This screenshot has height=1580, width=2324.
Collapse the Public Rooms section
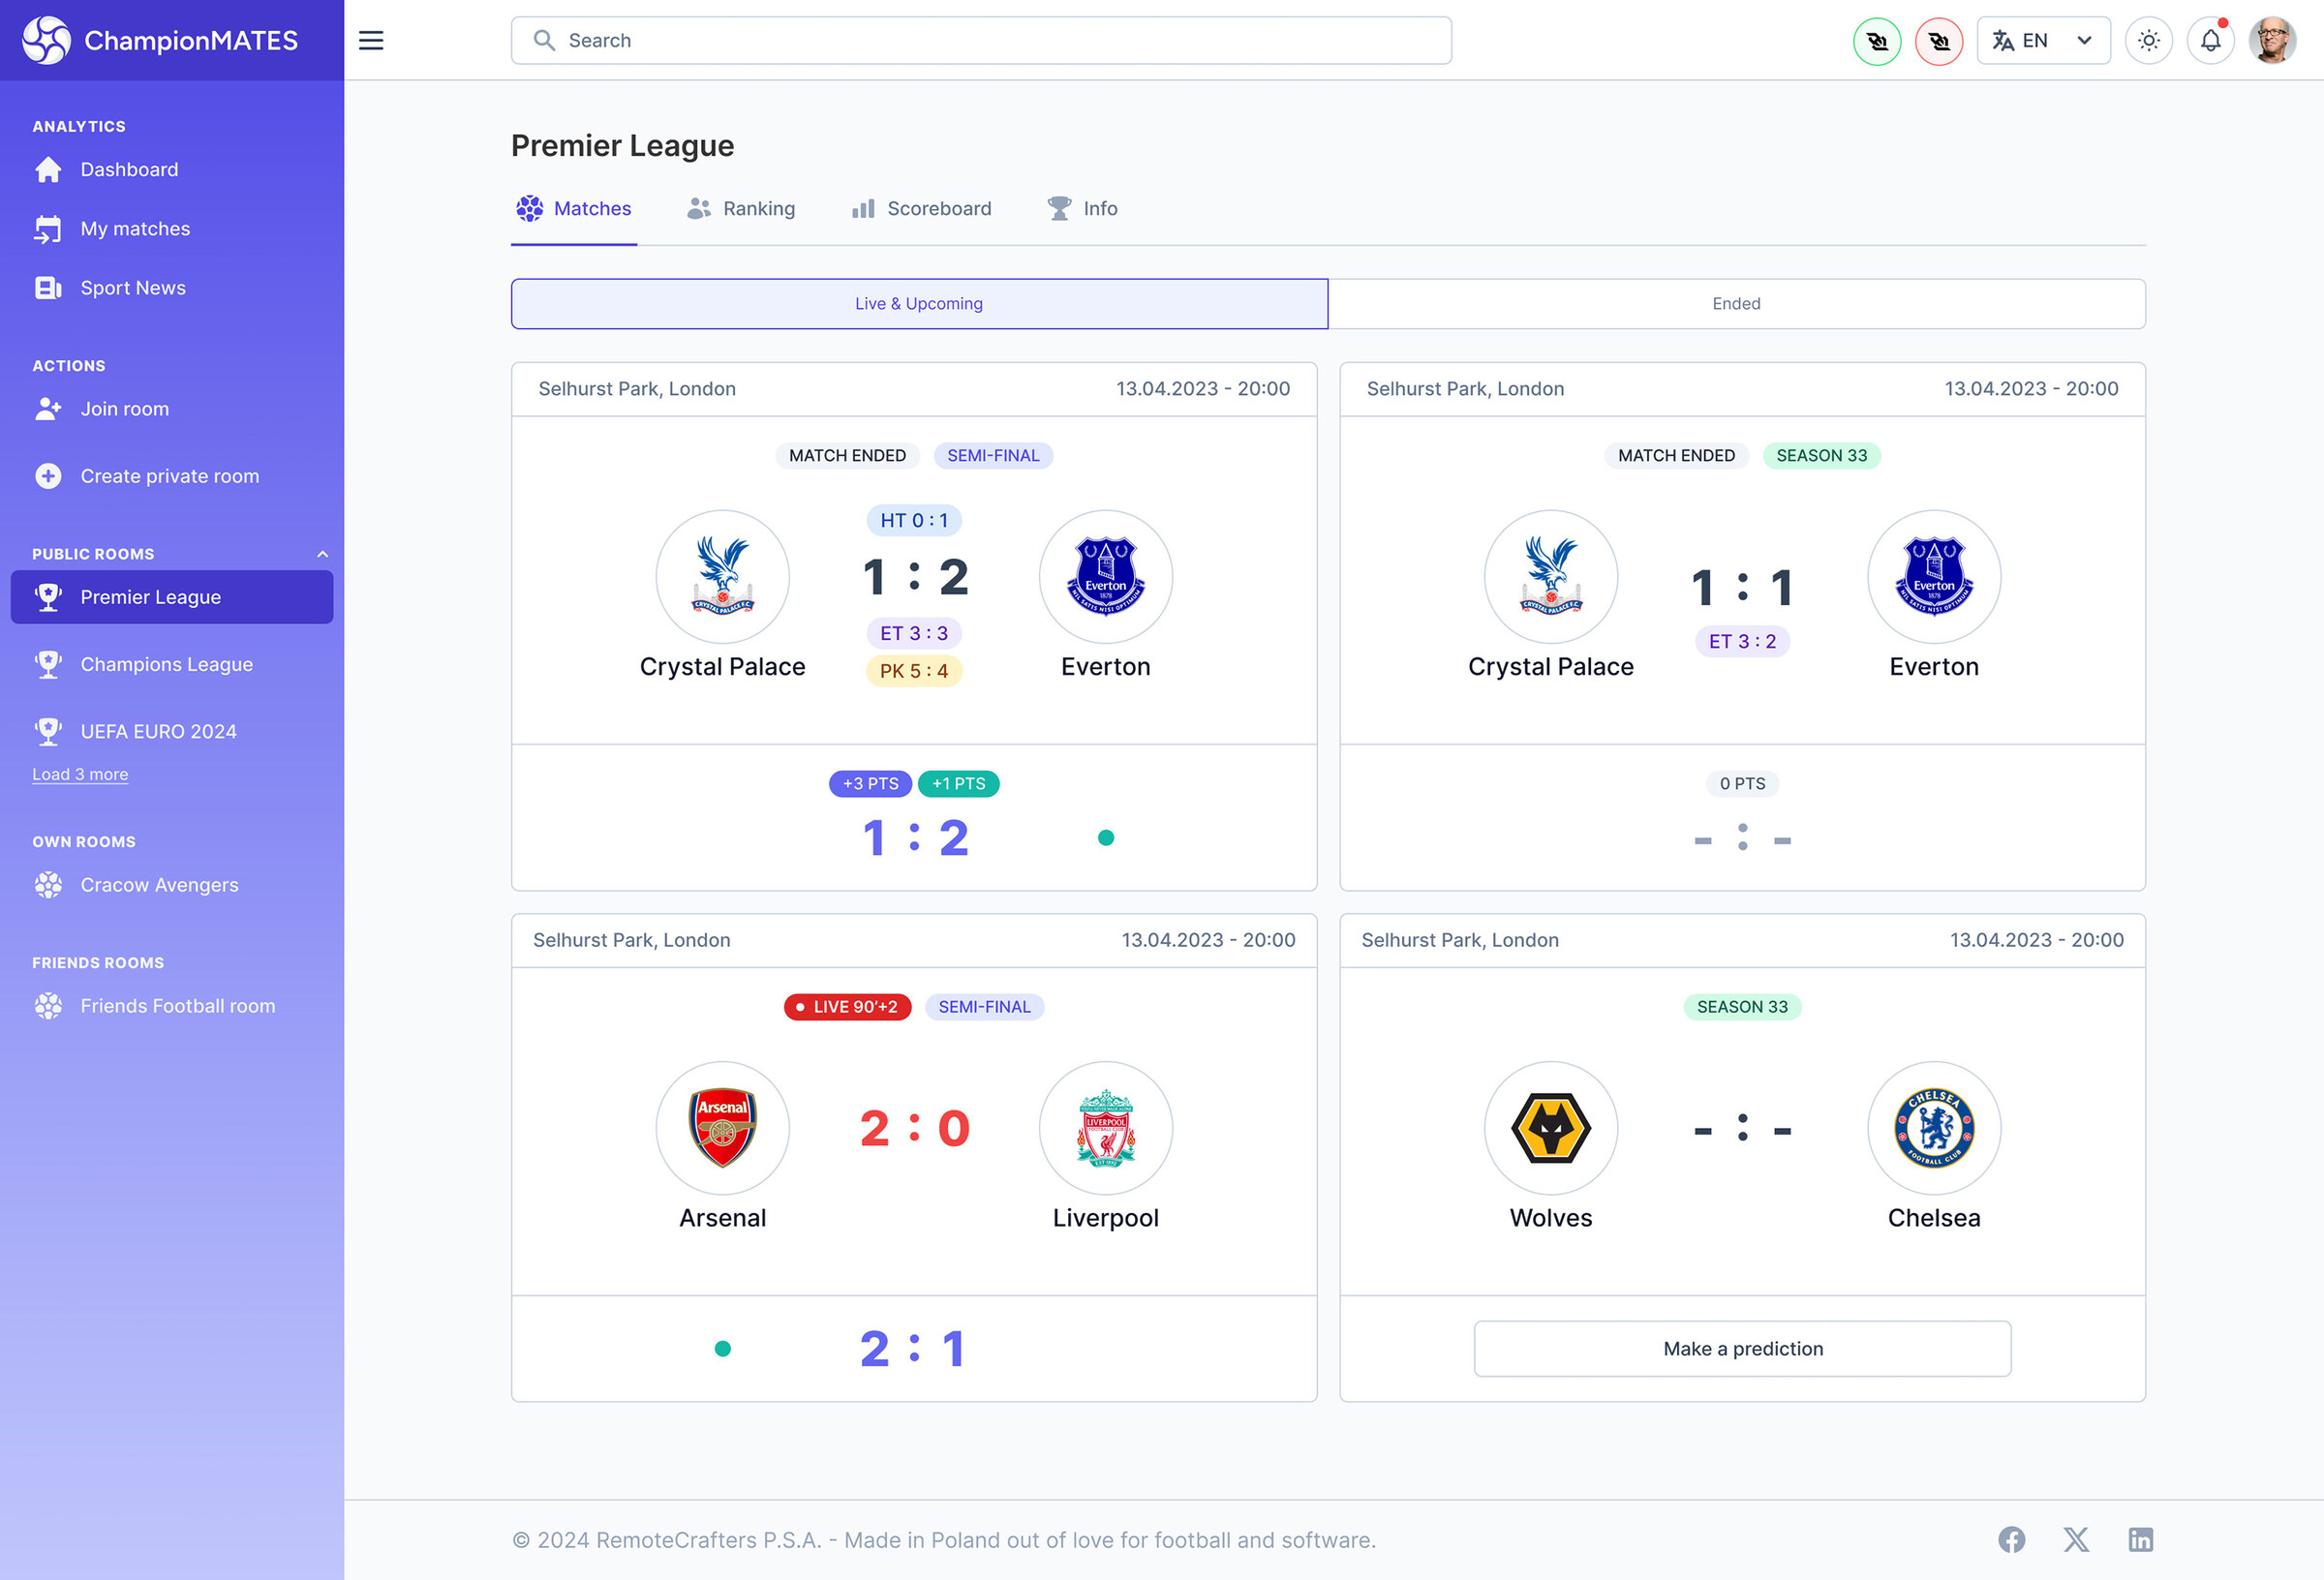click(x=322, y=554)
